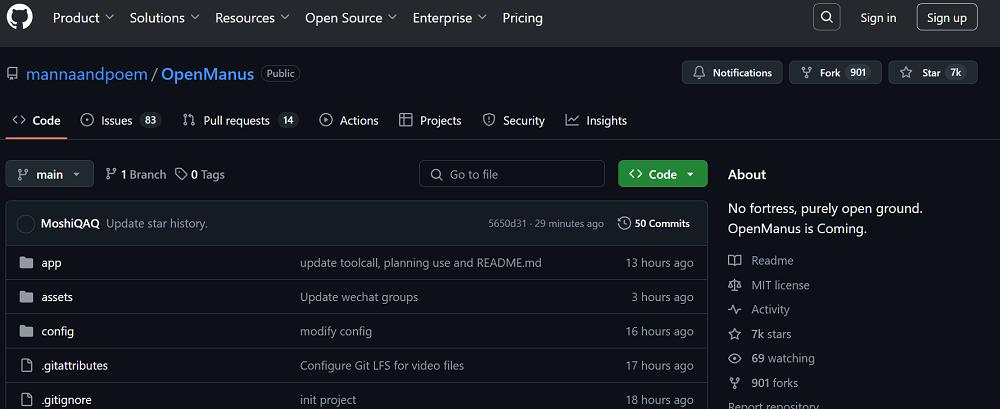Click the Sign up button
This screenshot has height=409, width=1000.
coord(946,18)
